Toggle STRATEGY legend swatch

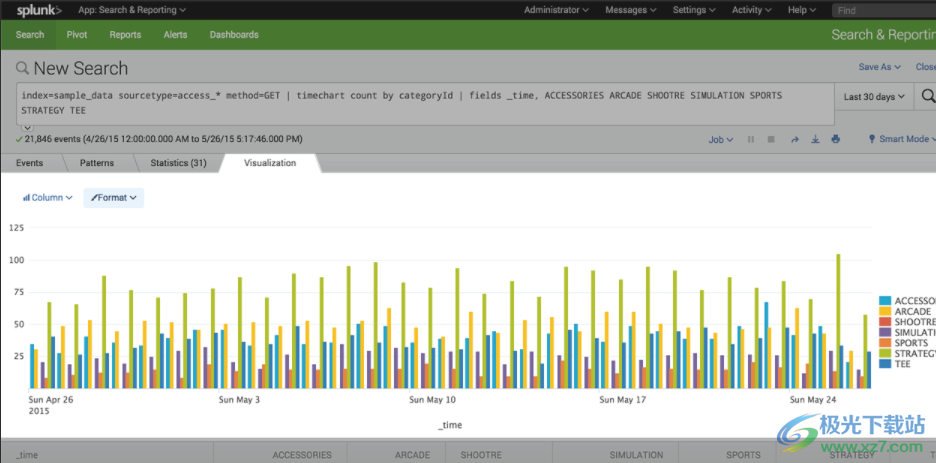[886, 353]
